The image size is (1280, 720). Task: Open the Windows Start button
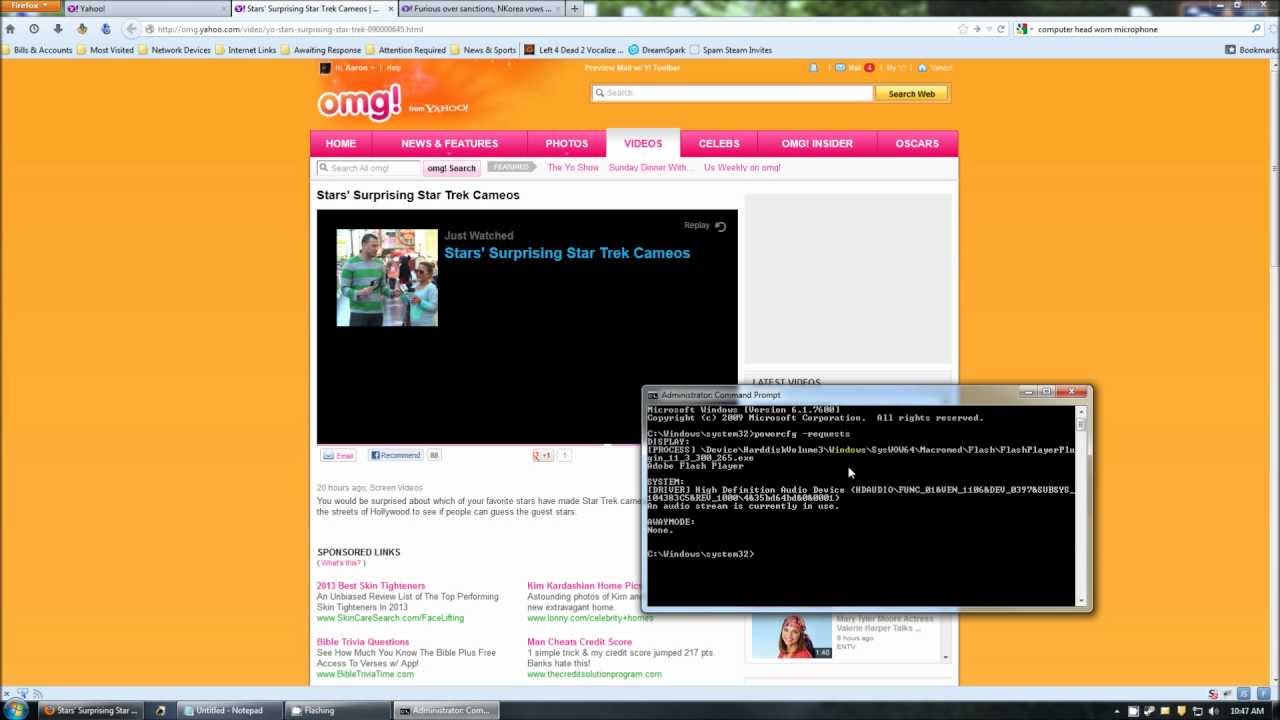pyautogui.click(x=16, y=710)
